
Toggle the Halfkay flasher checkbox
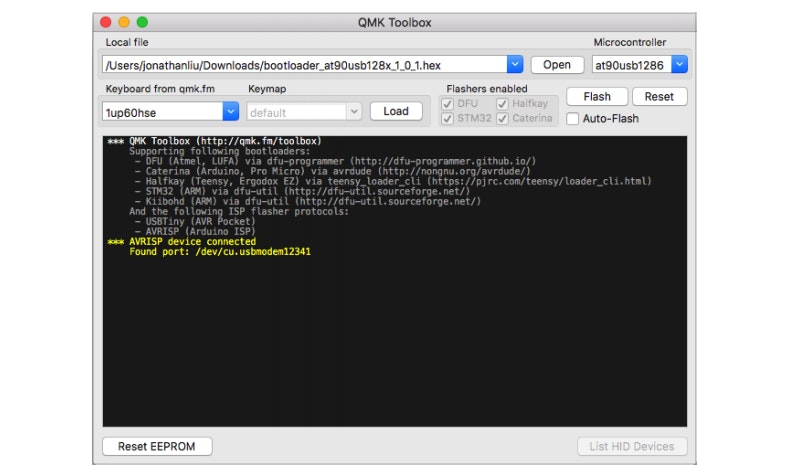click(502, 104)
